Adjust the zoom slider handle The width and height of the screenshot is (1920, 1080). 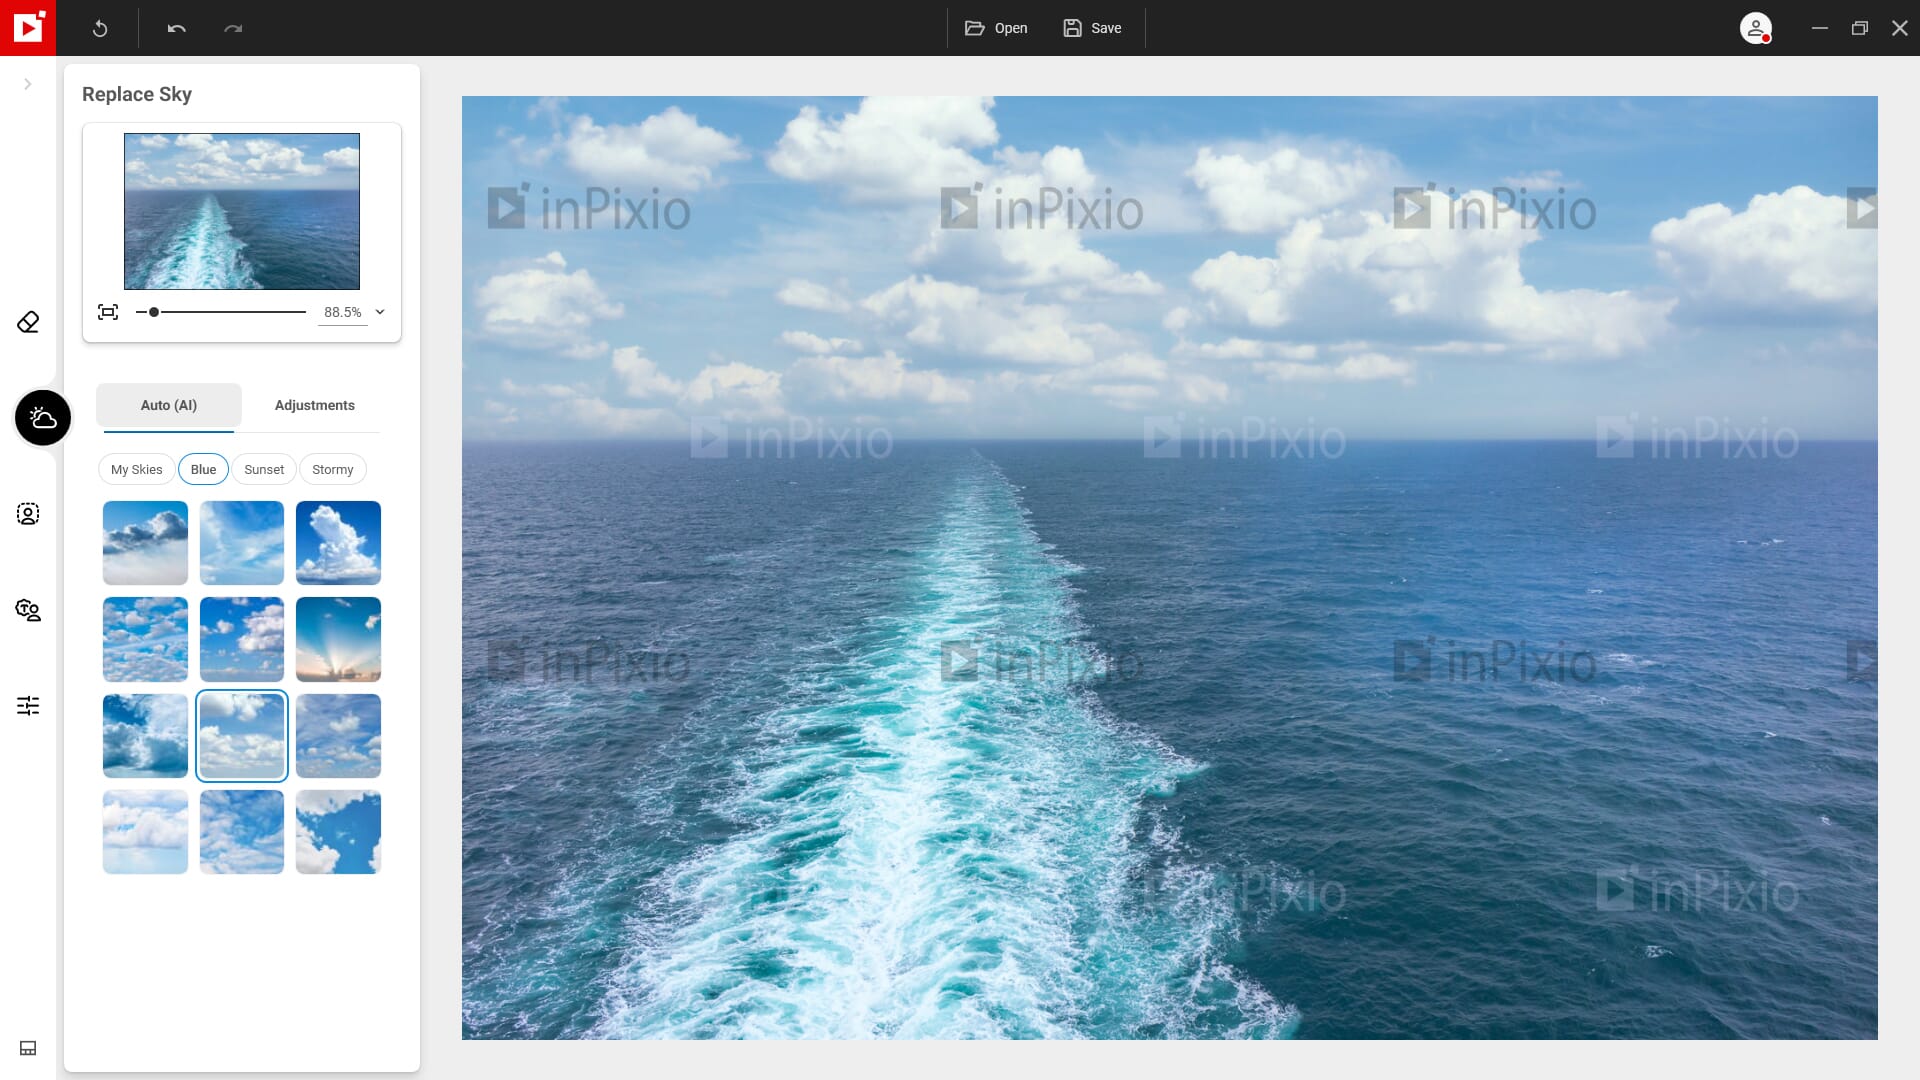(x=154, y=312)
